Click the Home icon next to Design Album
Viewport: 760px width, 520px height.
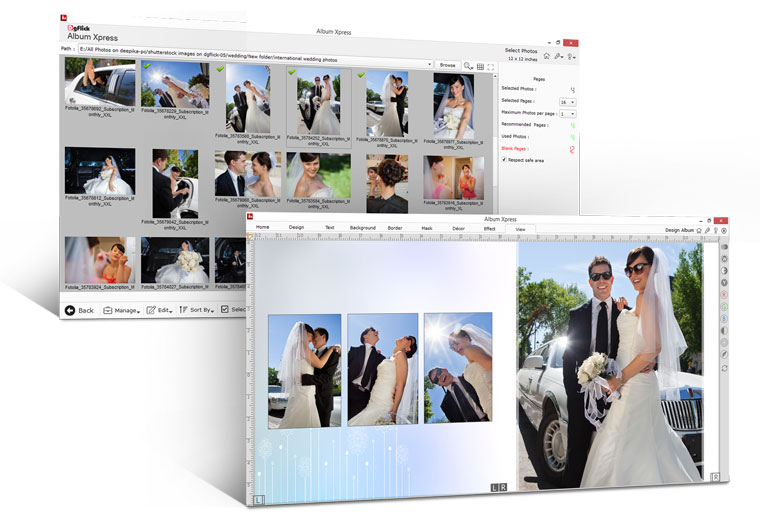(x=699, y=230)
